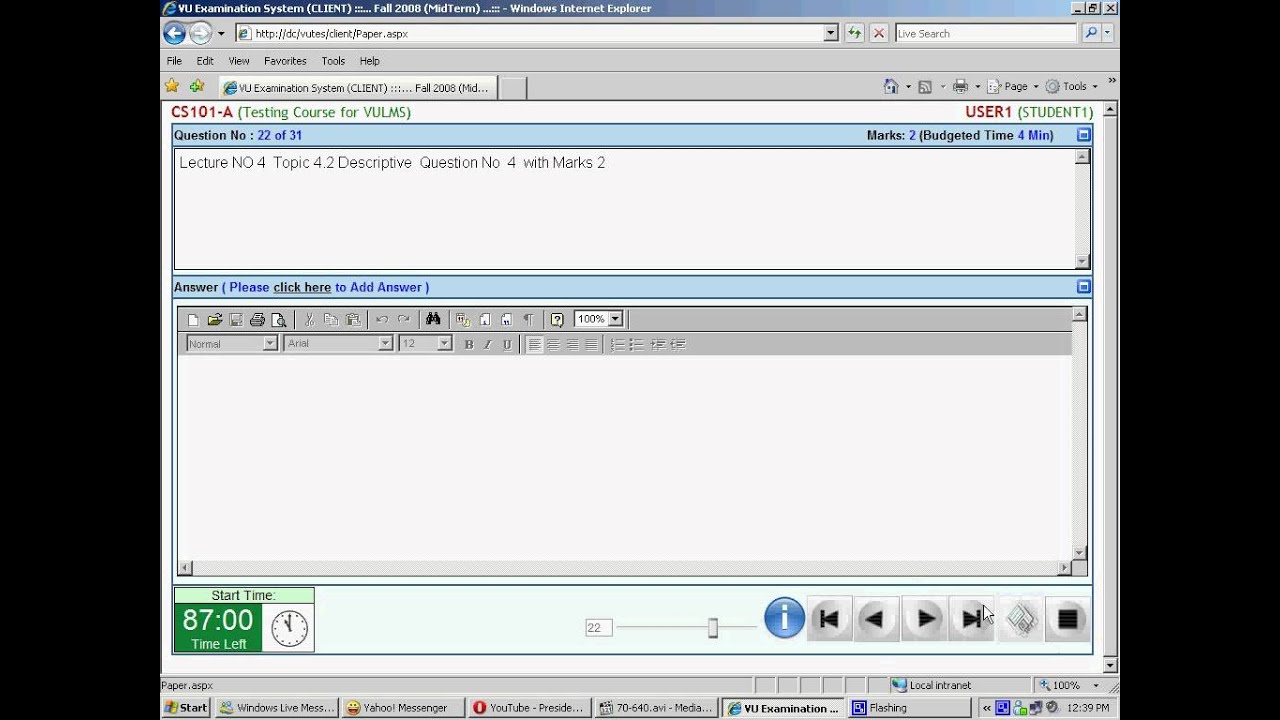Center align text in answer editor
This screenshot has width=1280, height=720.
coord(553,344)
